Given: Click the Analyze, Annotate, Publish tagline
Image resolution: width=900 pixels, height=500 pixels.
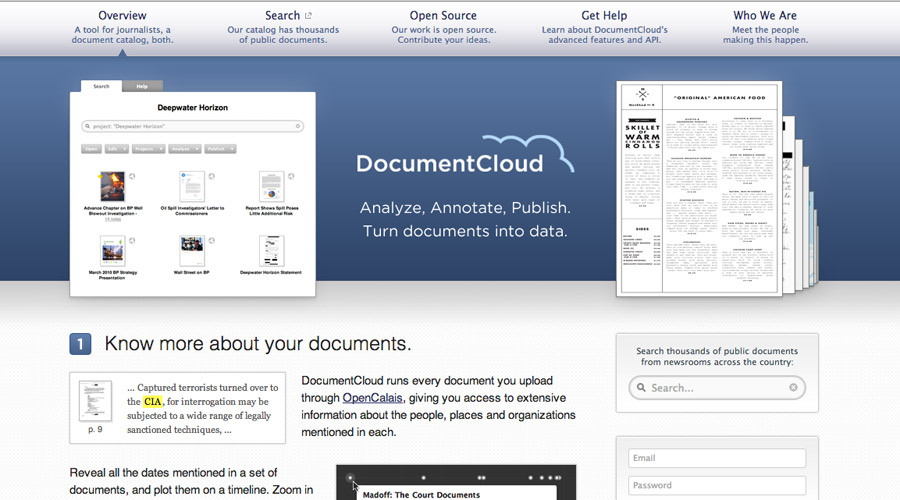Looking at the screenshot, I should [465, 208].
